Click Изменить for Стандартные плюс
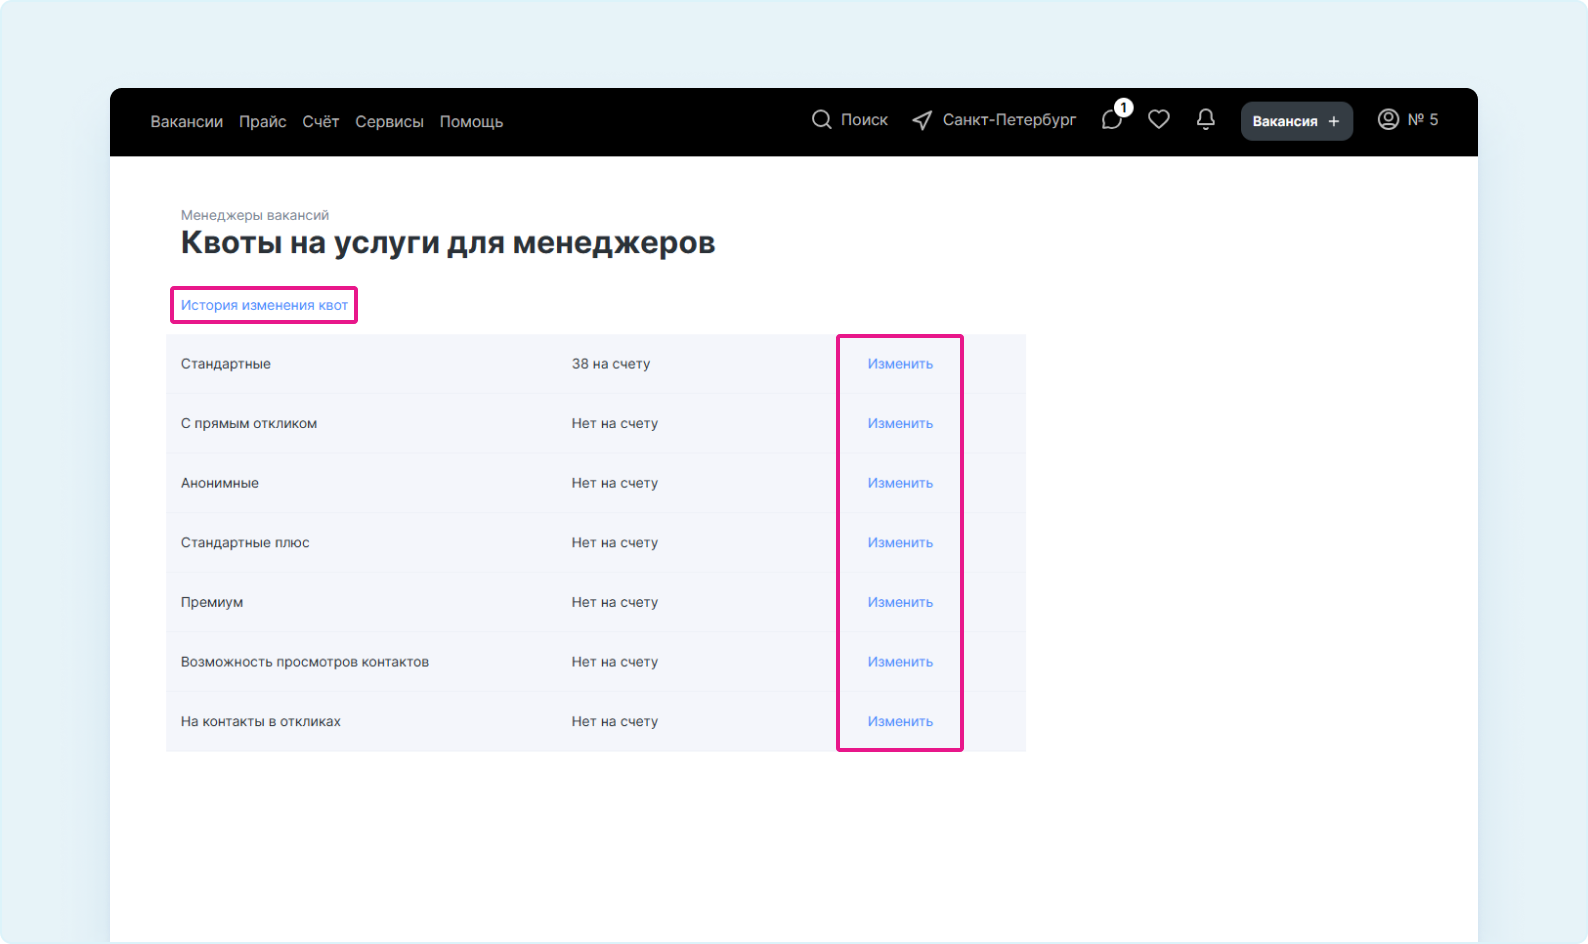 (x=900, y=543)
